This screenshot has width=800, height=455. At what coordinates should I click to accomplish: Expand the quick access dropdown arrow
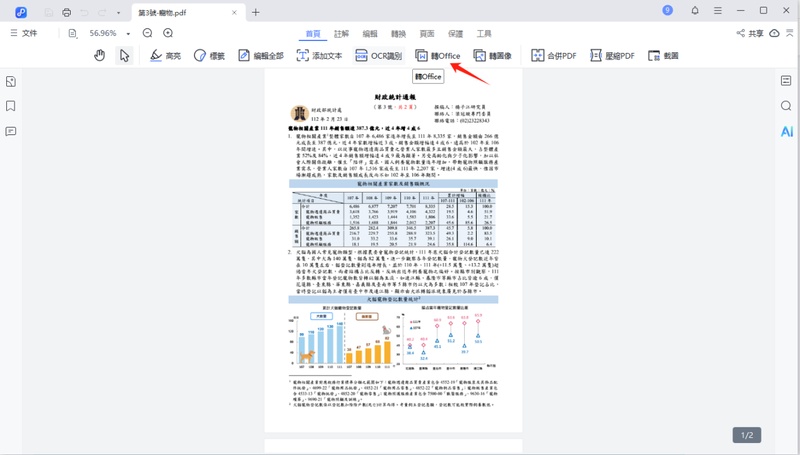tap(118, 13)
